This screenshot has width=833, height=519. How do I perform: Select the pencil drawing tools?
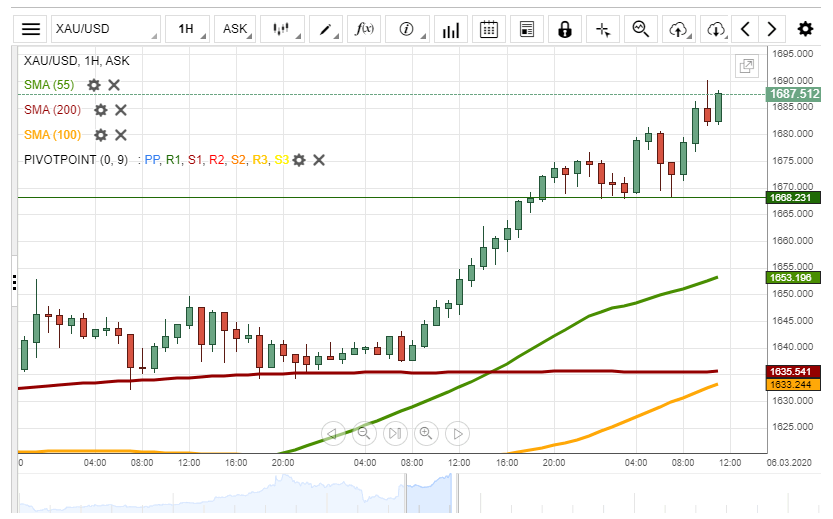(x=326, y=29)
